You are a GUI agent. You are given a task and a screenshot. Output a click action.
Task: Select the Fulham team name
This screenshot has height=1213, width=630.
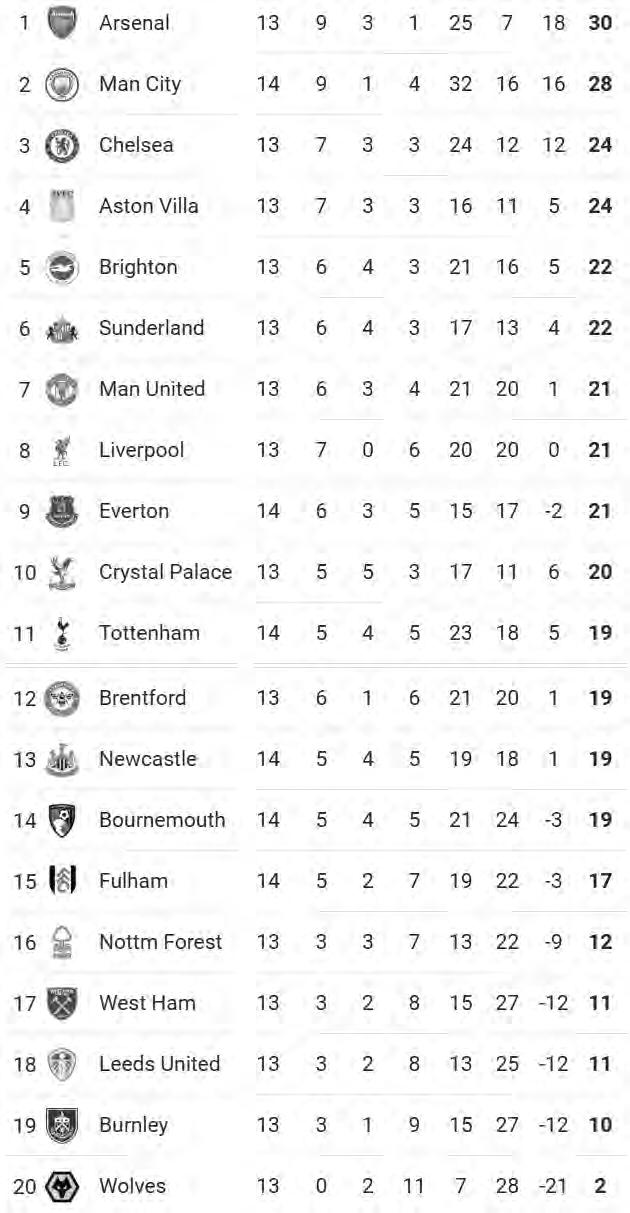point(133,881)
